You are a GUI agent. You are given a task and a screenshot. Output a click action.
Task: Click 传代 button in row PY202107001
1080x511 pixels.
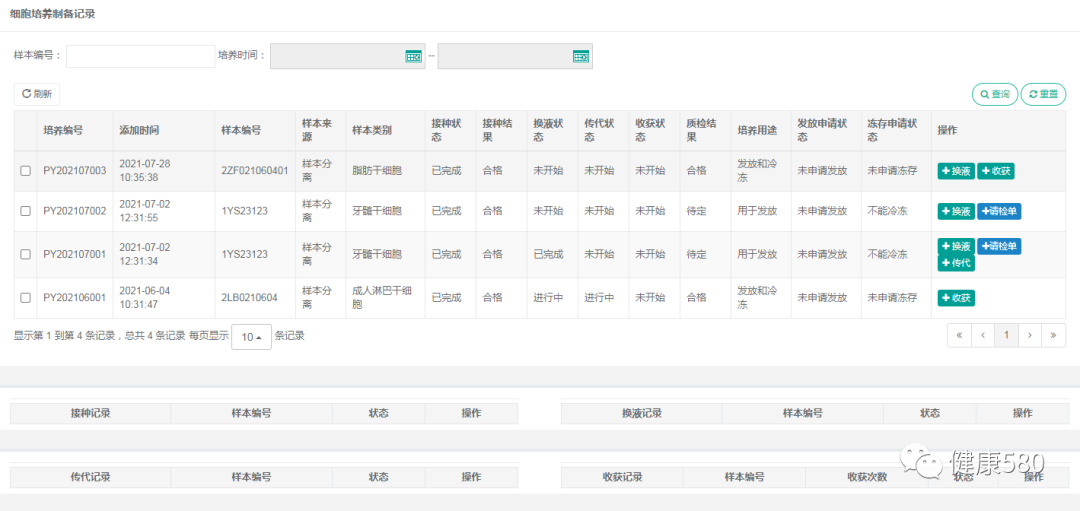click(x=956, y=263)
